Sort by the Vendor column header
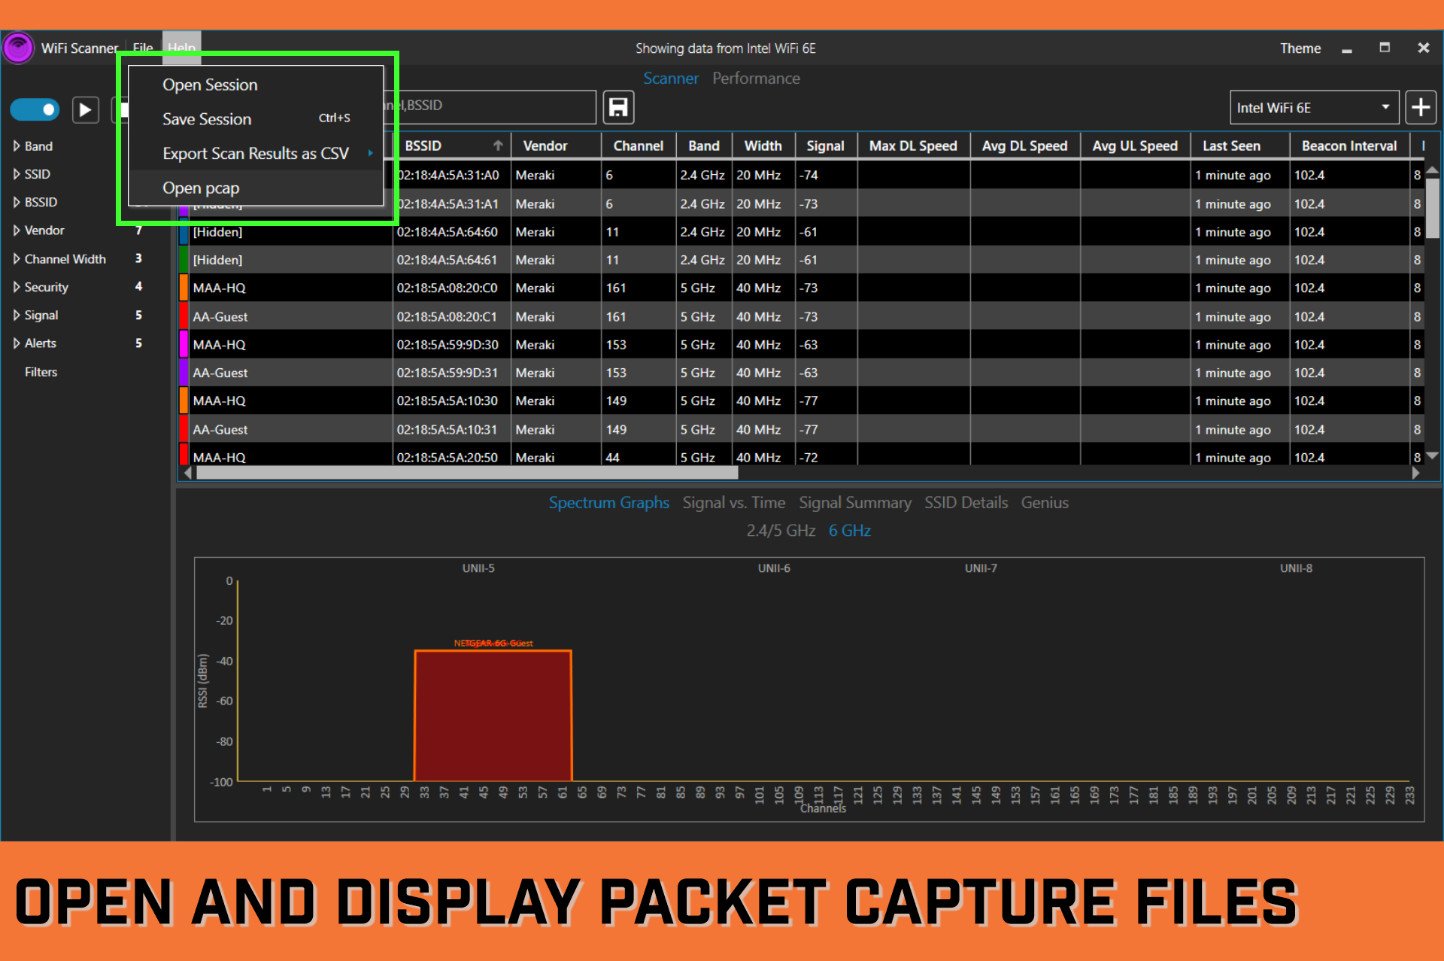The height and width of the screenshot is (961, 1444). click(x=556, y=146)
